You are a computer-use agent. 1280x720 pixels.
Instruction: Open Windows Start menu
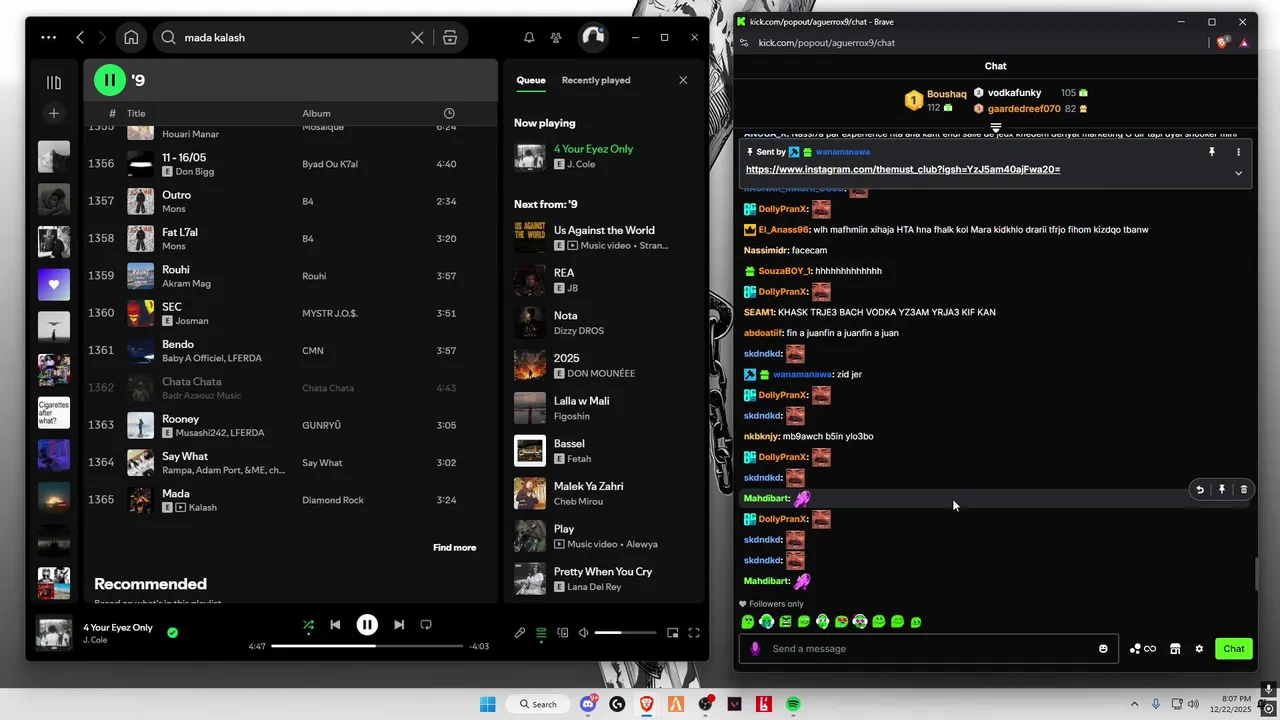(487, 704)
